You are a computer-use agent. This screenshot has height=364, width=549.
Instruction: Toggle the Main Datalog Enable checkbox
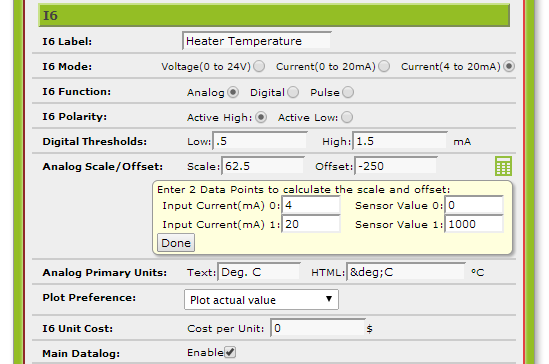tap(230, 352)
